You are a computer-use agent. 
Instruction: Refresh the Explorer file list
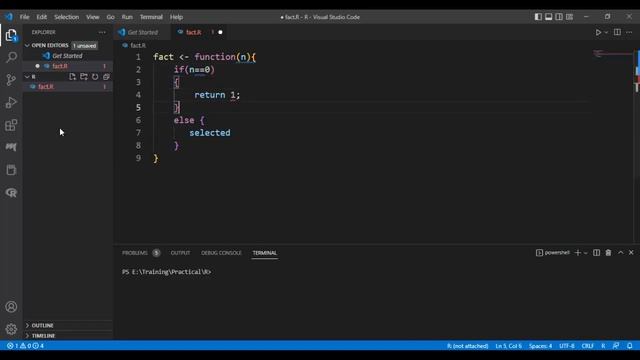tap(95, 77)
